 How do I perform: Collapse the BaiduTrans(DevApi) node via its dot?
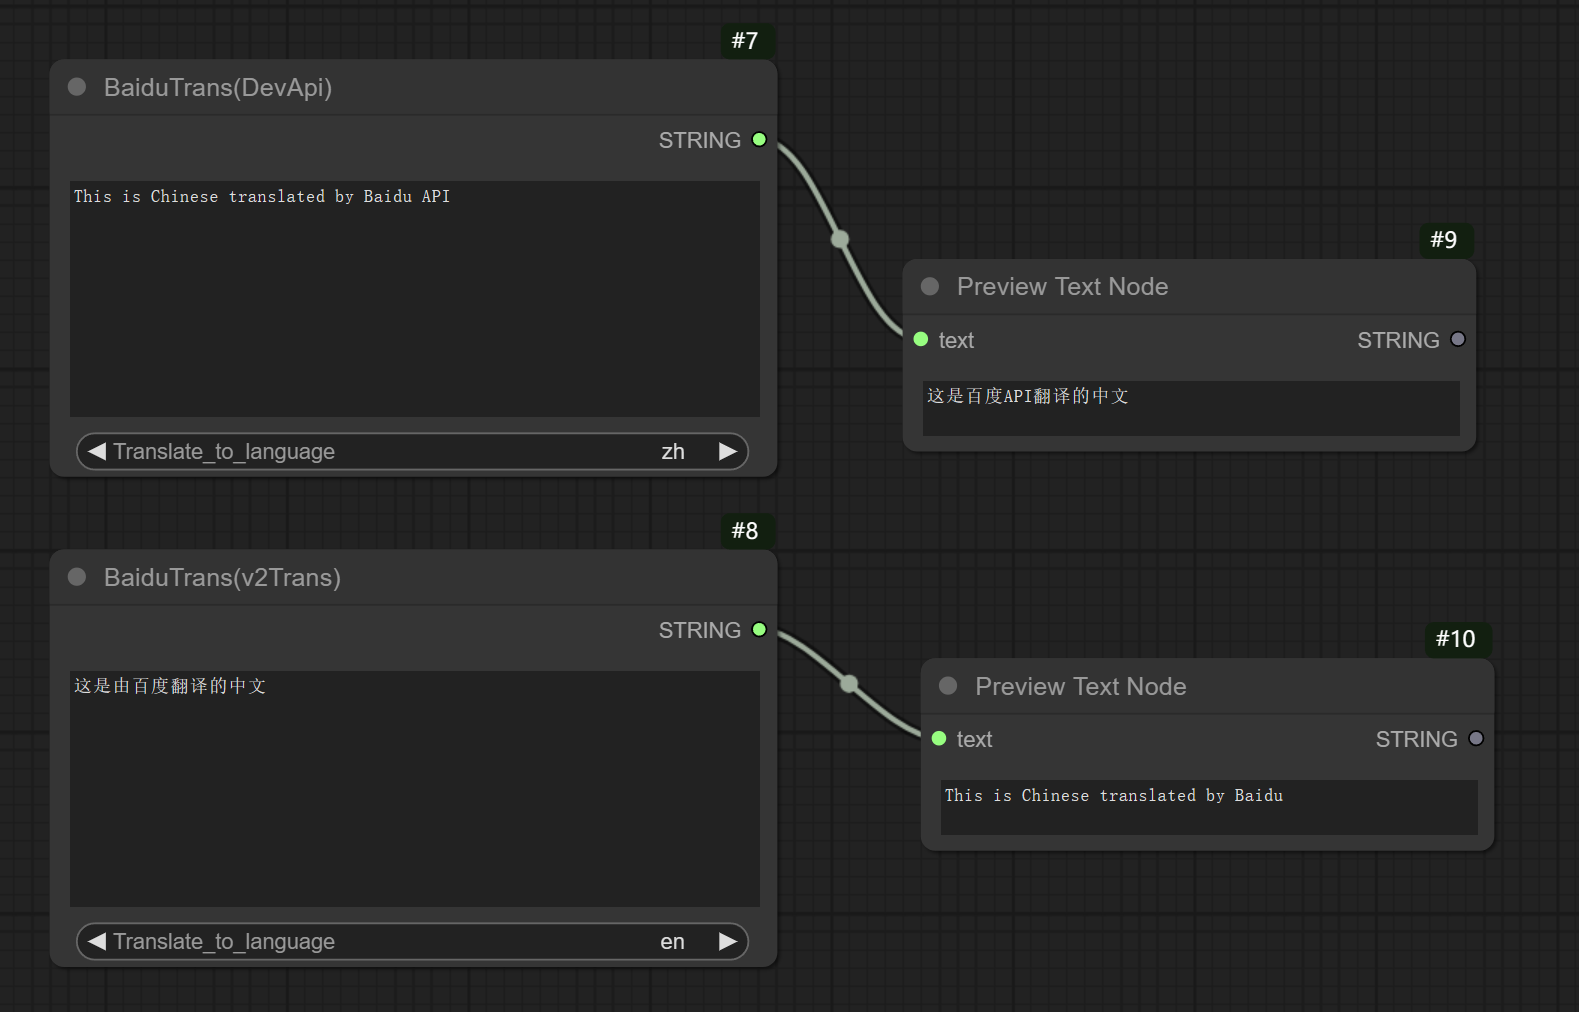click(77, 87)
